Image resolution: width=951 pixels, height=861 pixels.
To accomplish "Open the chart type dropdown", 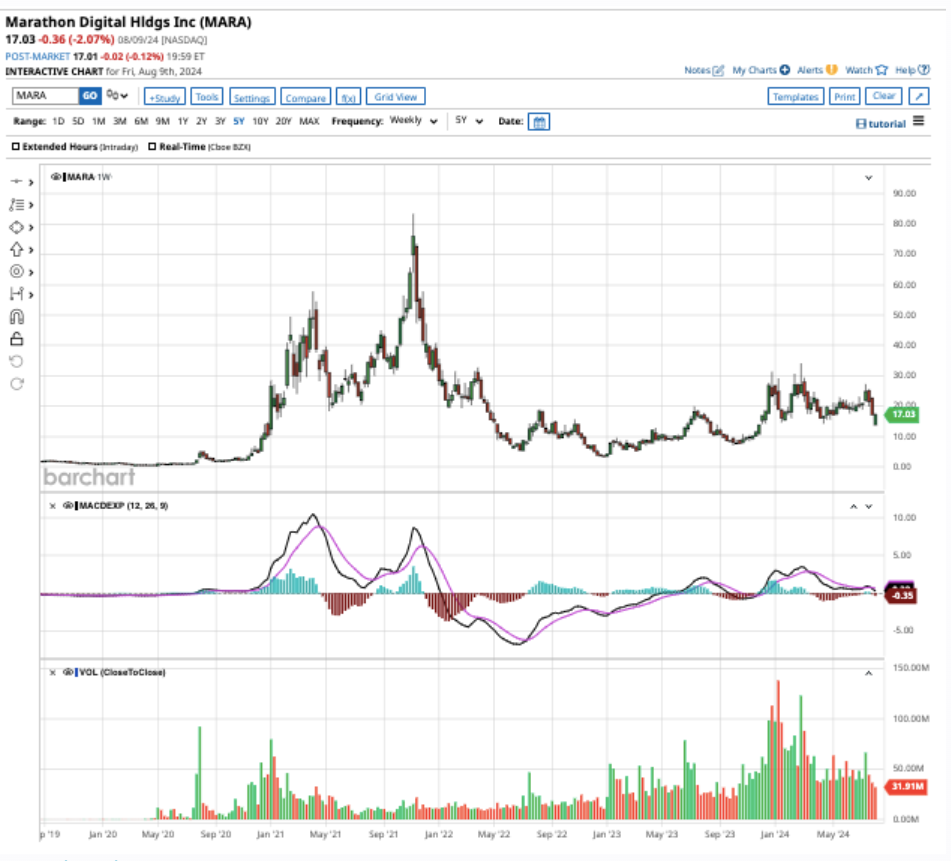I will click(117, 95).
